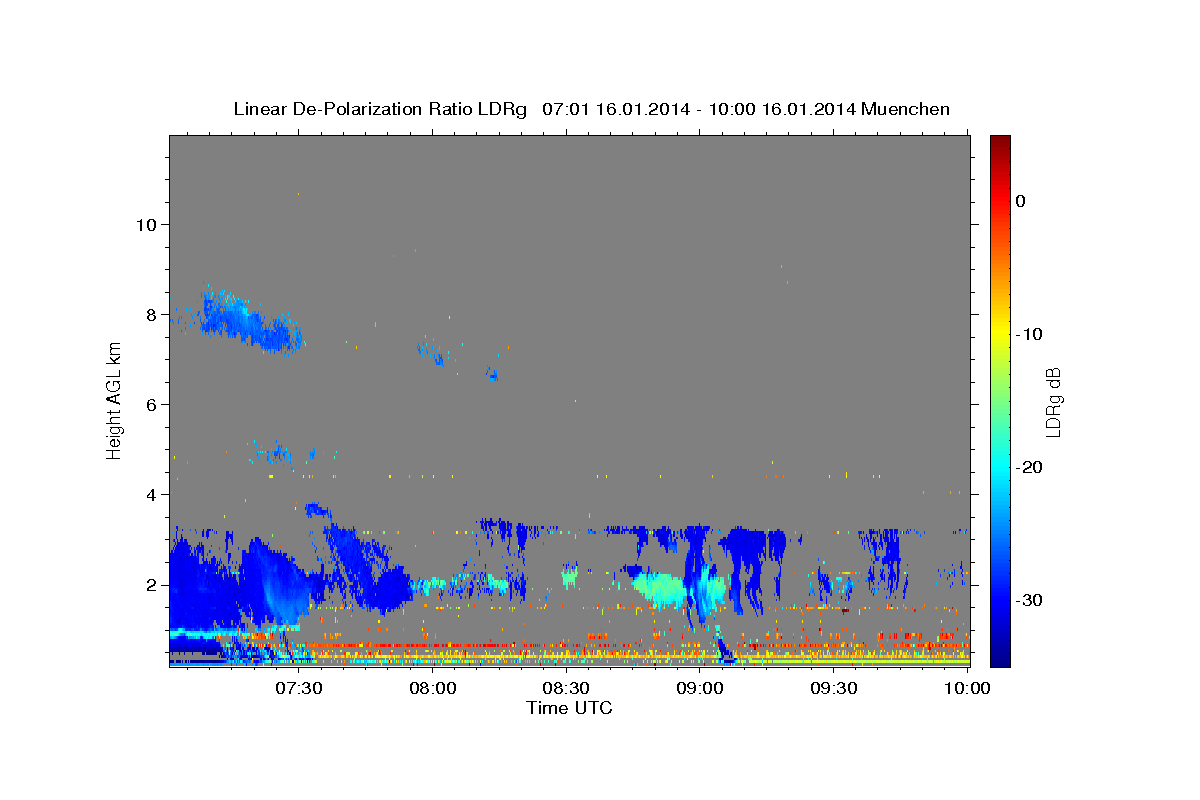Image resolution: width=1200 pixels, height=800 pixels.
Task: Click the small echo near 6.6 km after 08:00
Action: 492,375
